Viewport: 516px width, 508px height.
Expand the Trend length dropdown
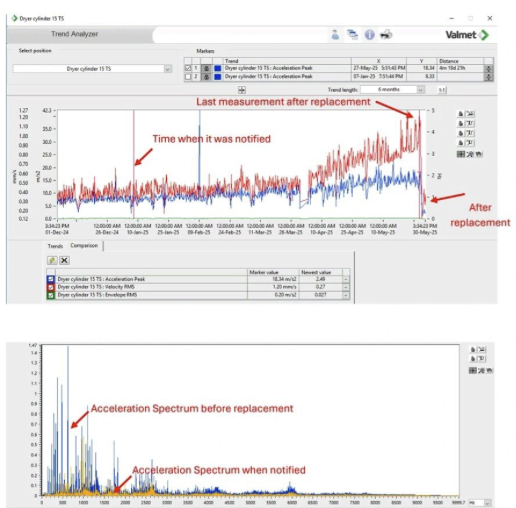[420, 90]
